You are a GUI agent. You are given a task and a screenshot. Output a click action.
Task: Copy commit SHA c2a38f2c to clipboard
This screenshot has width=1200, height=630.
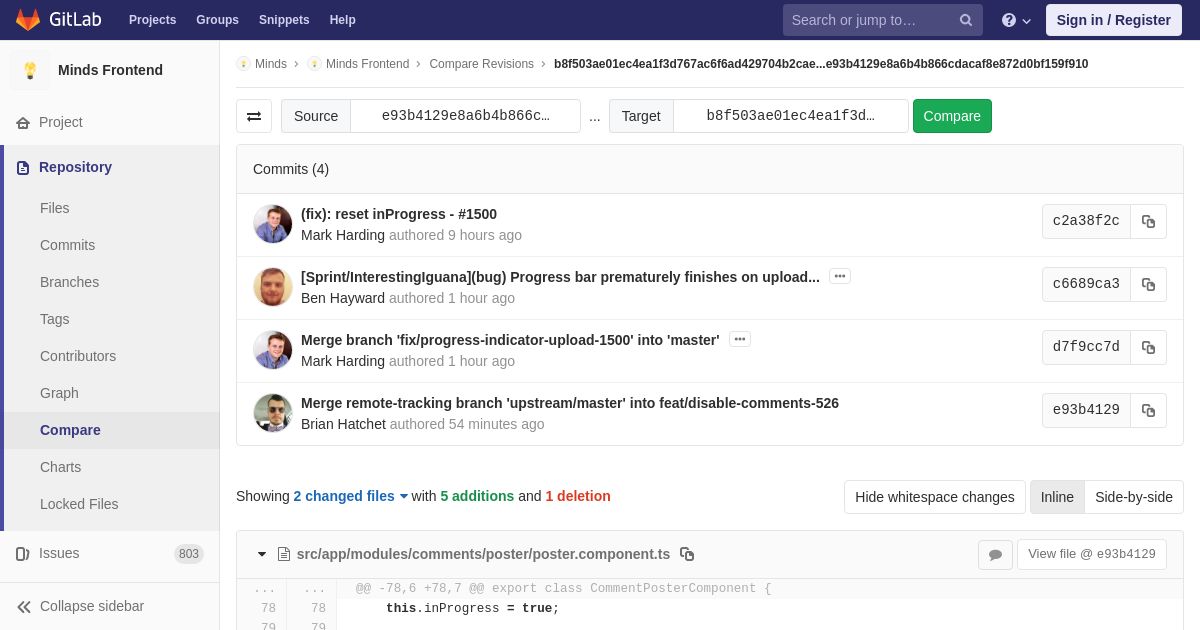[x=1148, y=221]
